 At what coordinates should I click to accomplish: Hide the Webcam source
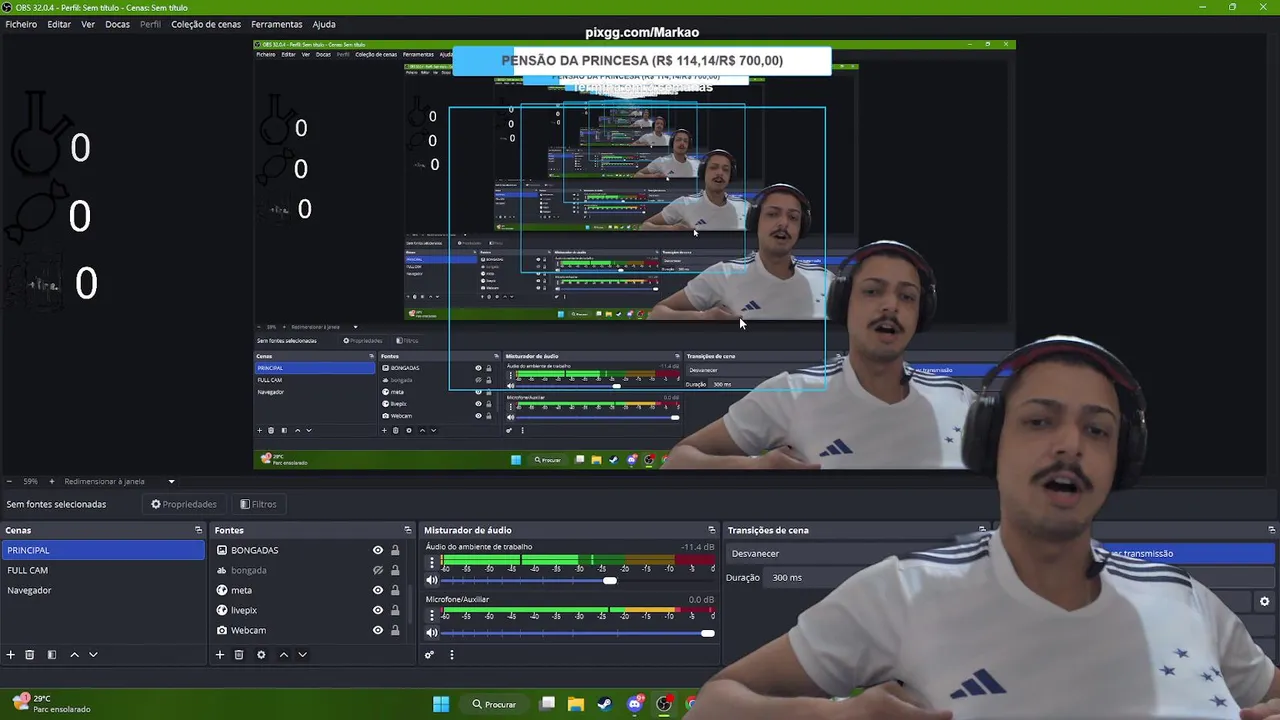[x=378, y=630]
